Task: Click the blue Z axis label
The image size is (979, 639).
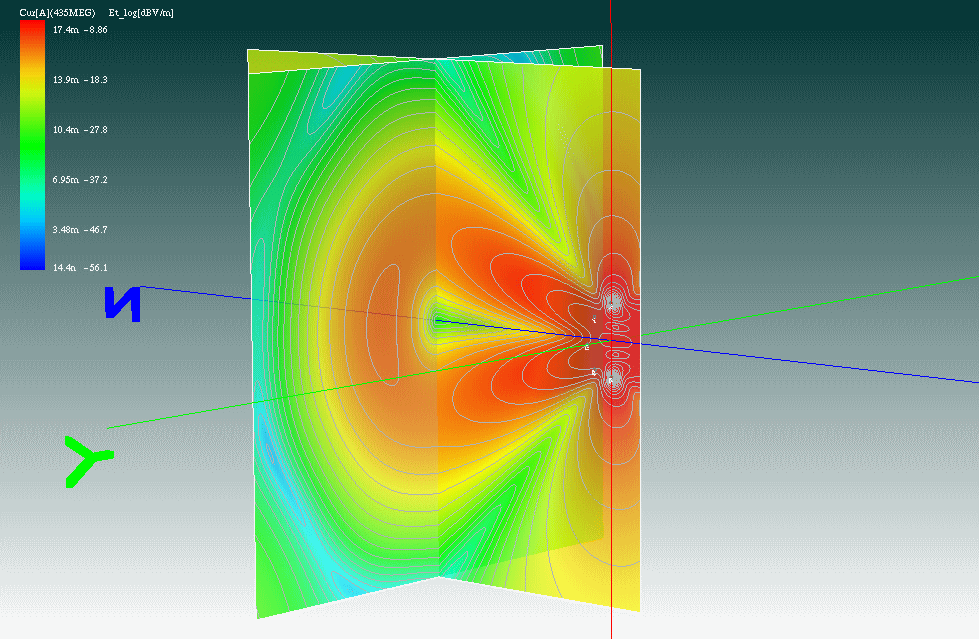Action: click(x=124, y=304)
